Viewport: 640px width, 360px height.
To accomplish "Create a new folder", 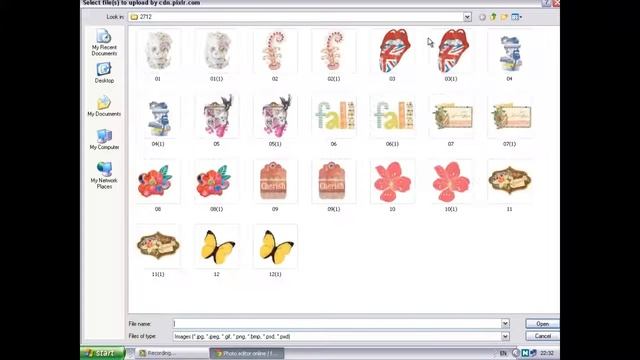I will click(504, 17).
